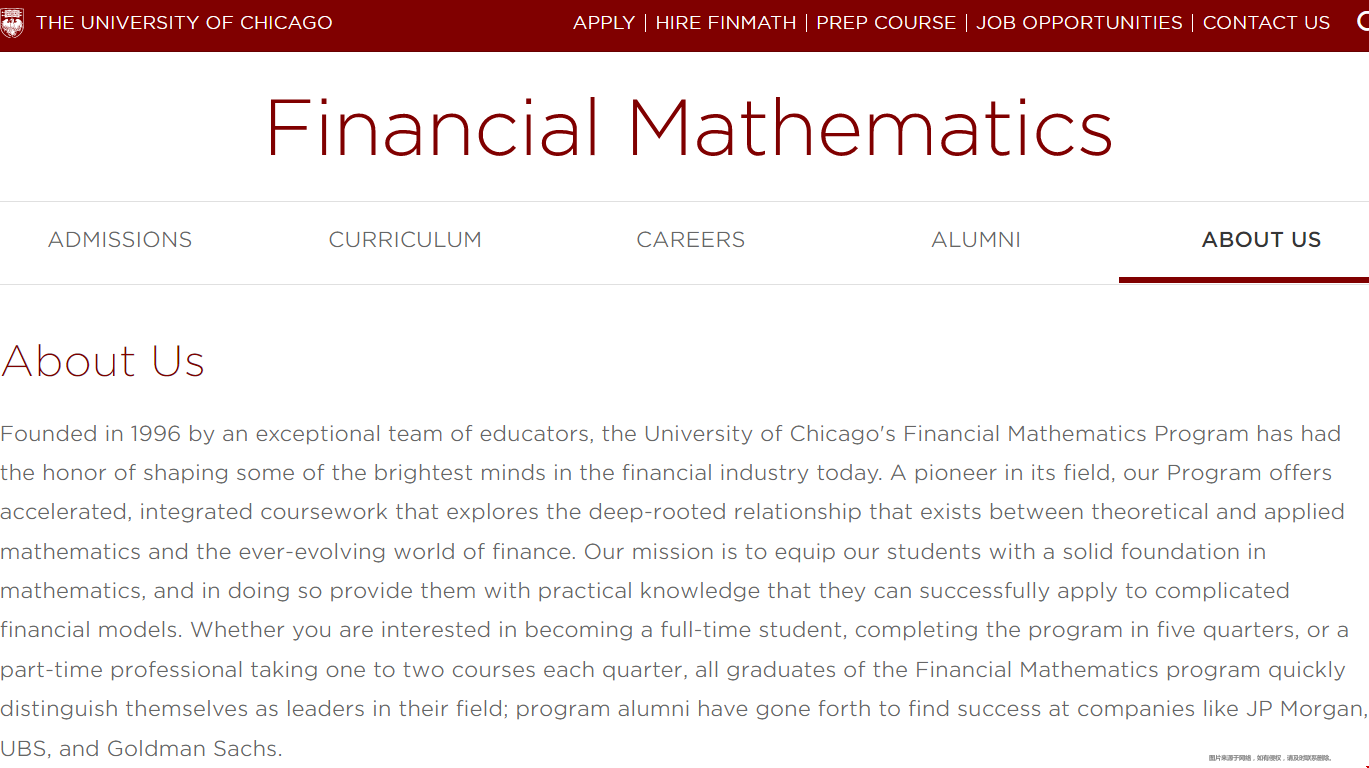Click the Financial Mathematics site title
Image resolution: width=1369 pixels, height=768 pixels.
[689, 128]
